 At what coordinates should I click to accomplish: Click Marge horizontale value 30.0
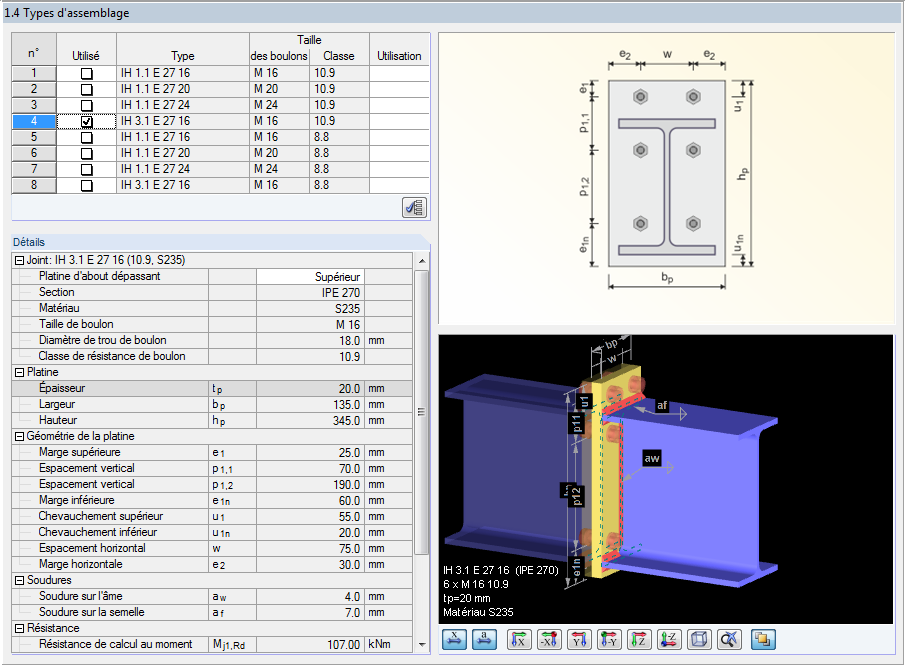310,565
